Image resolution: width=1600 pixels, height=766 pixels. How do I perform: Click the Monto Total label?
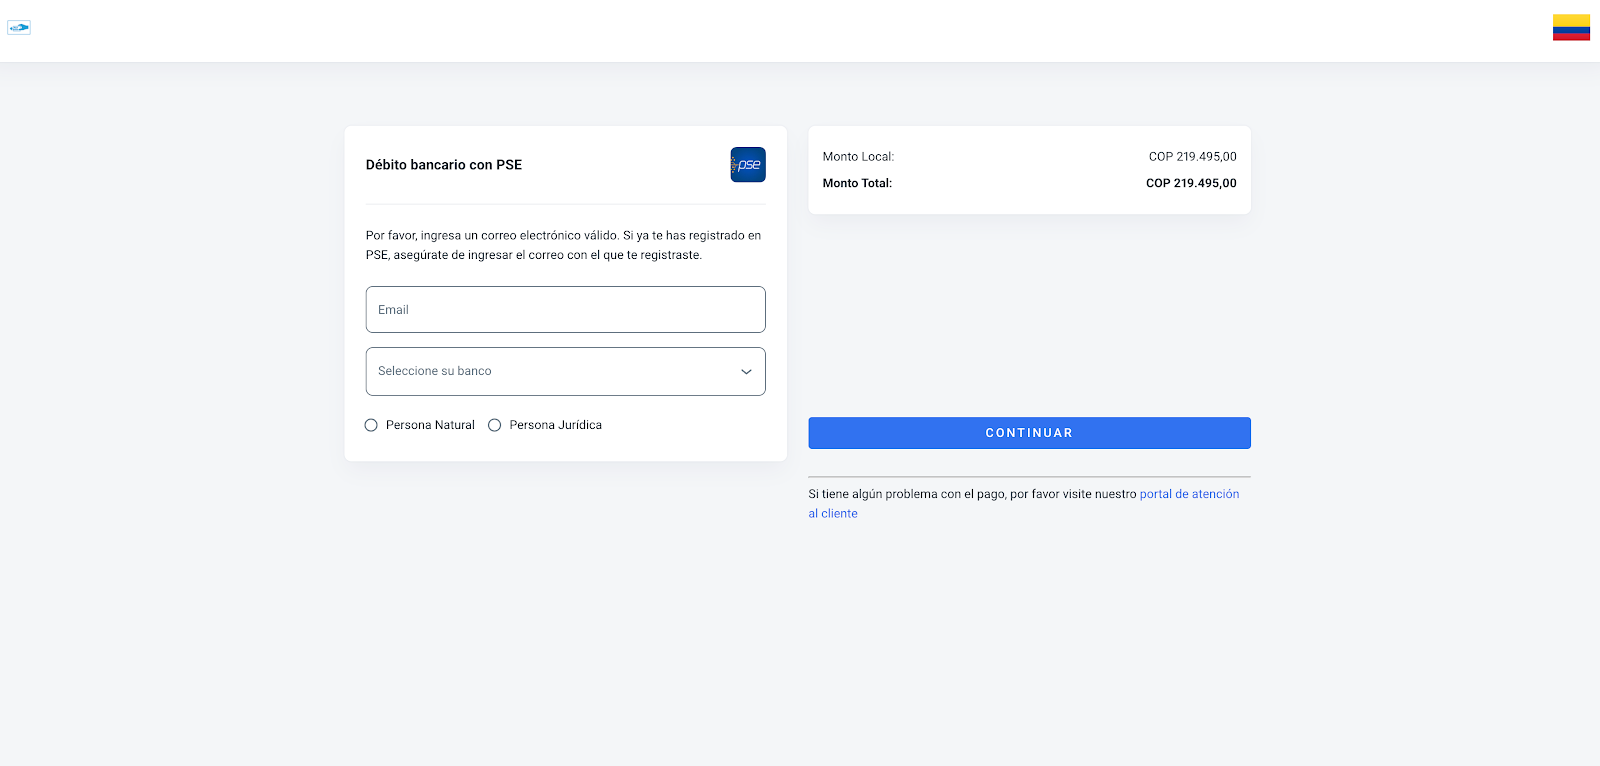(x=857, y=183)
